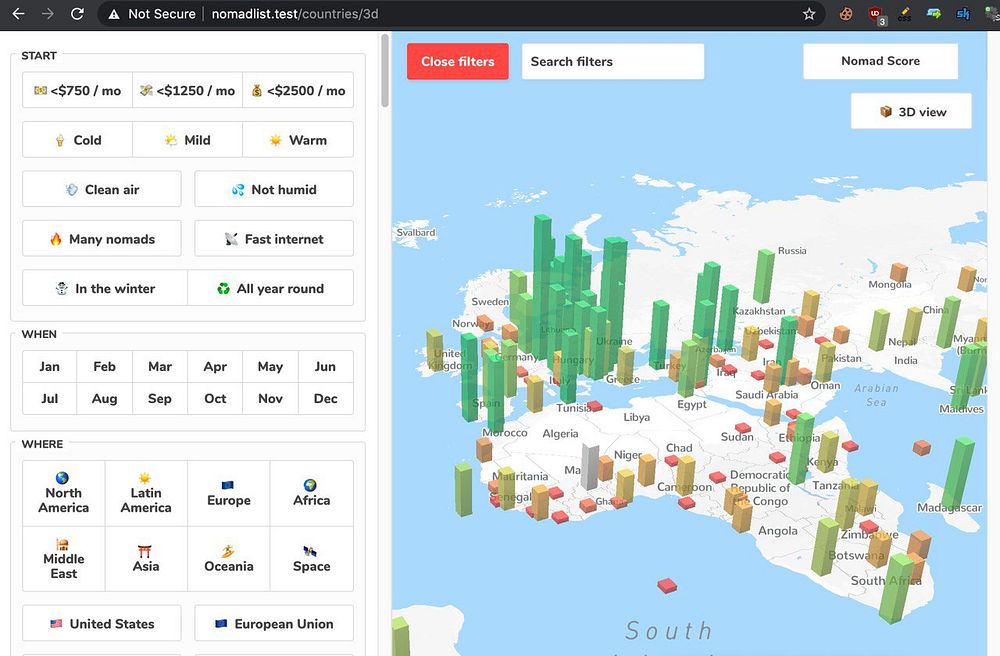
Task: Click the Not Secure warning icon
Action: point(114,14)
